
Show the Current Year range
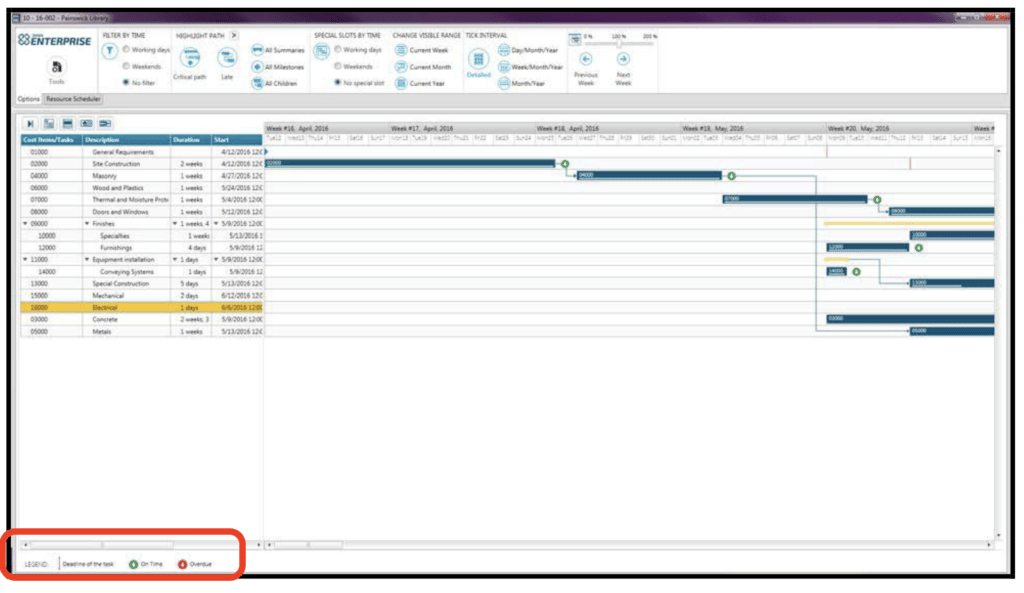421,84
